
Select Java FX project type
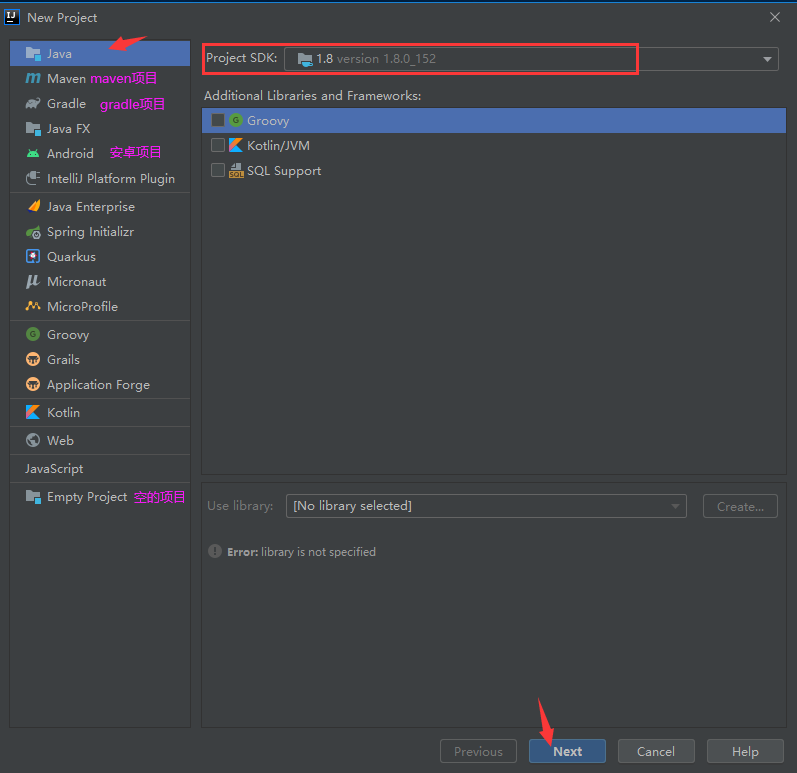[100, 129]
